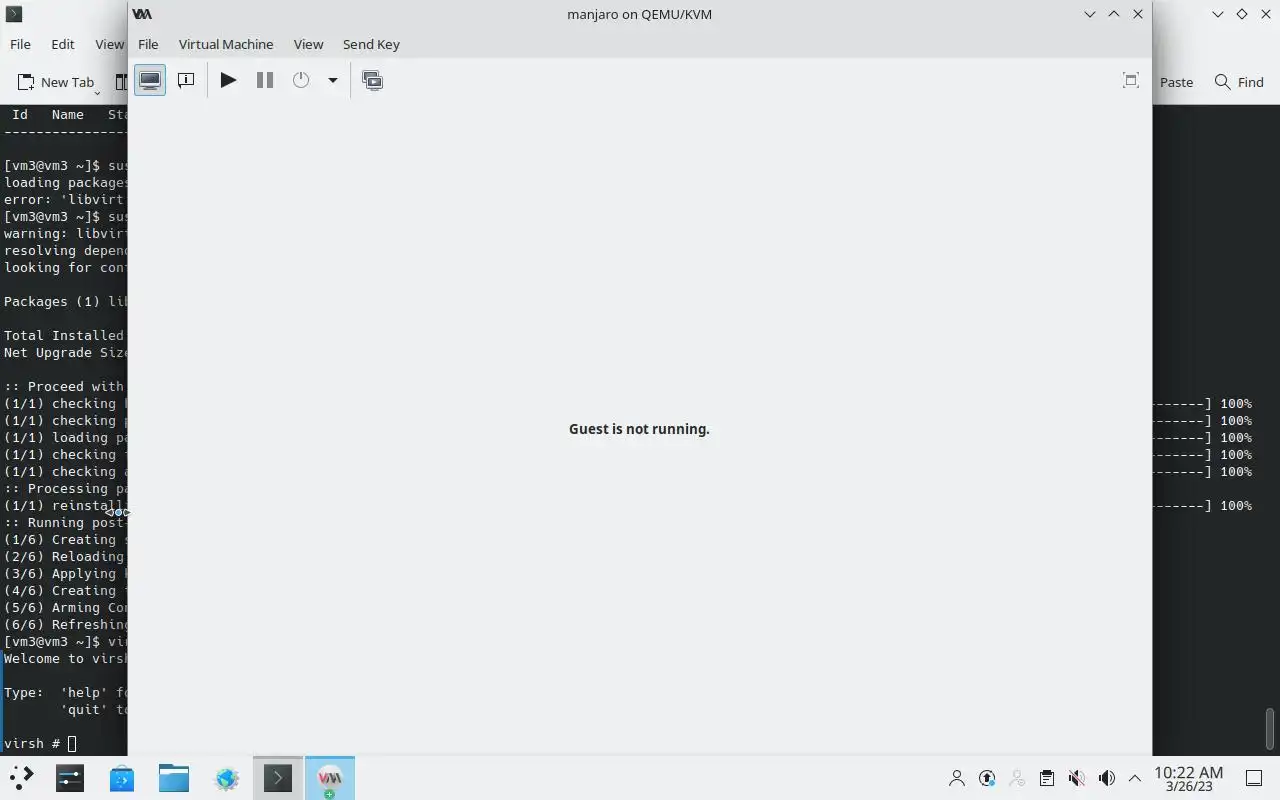Open the Manjaro application launcher

[21, 778]
